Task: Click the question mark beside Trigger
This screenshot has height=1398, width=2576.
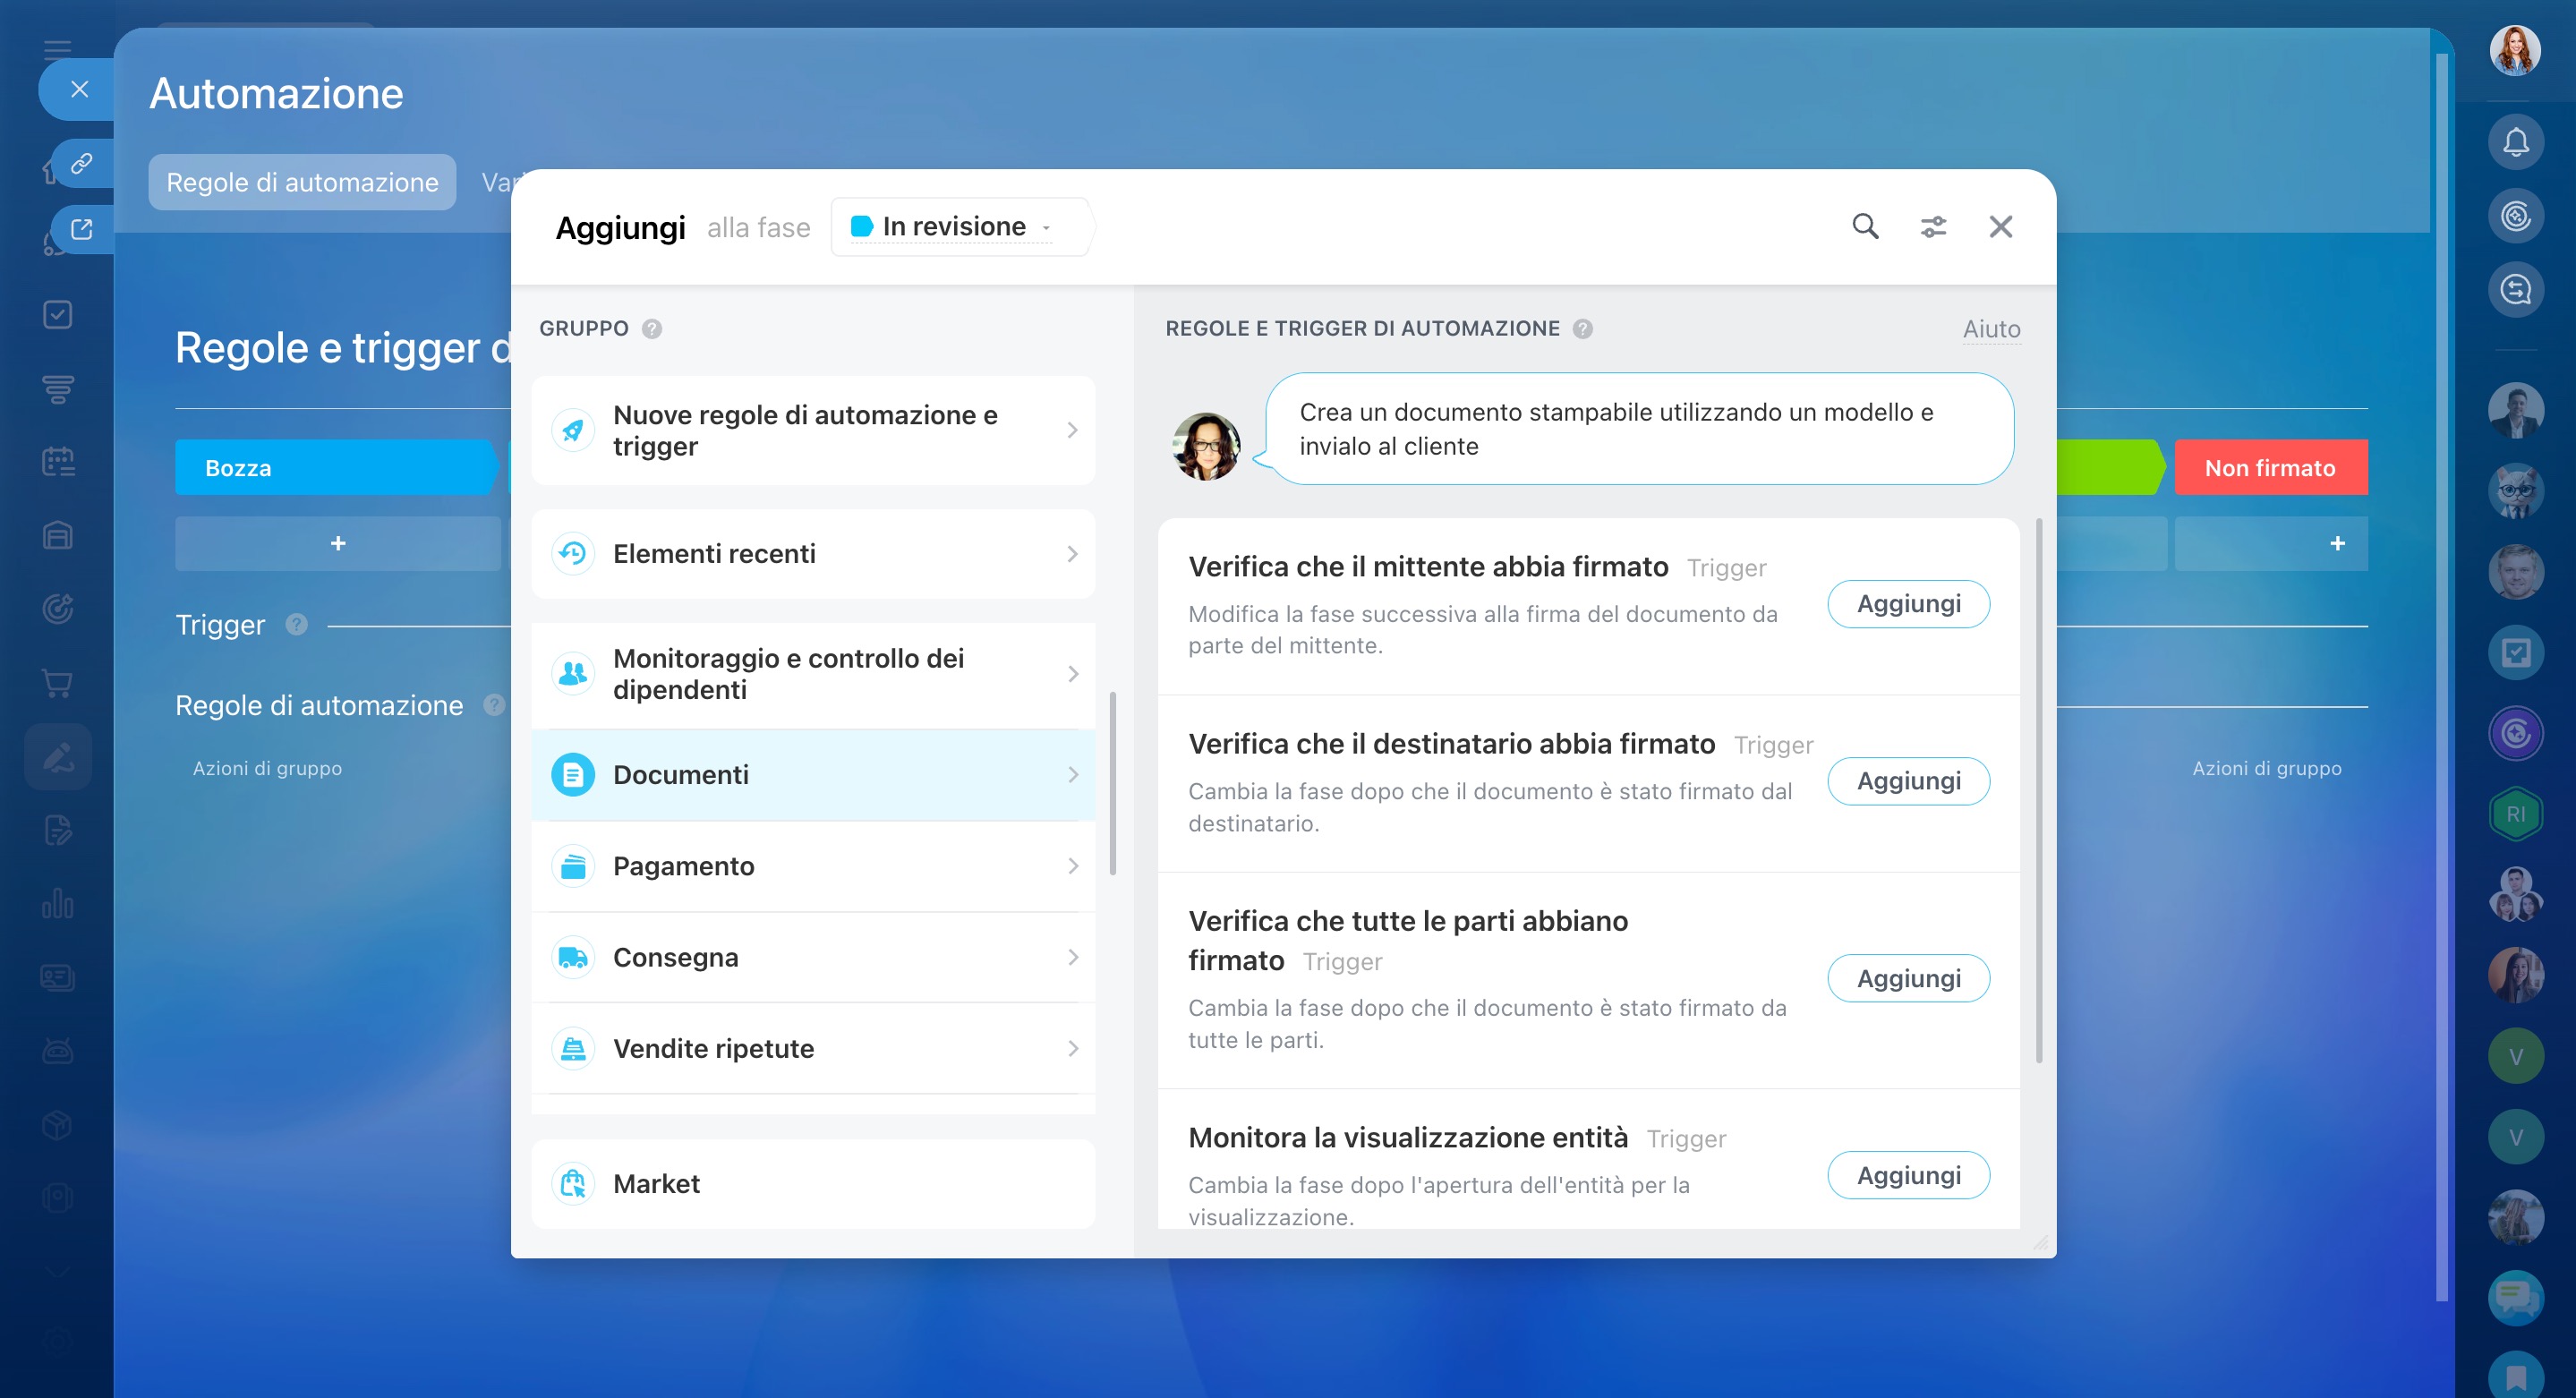Action: [x=296, y=625]
